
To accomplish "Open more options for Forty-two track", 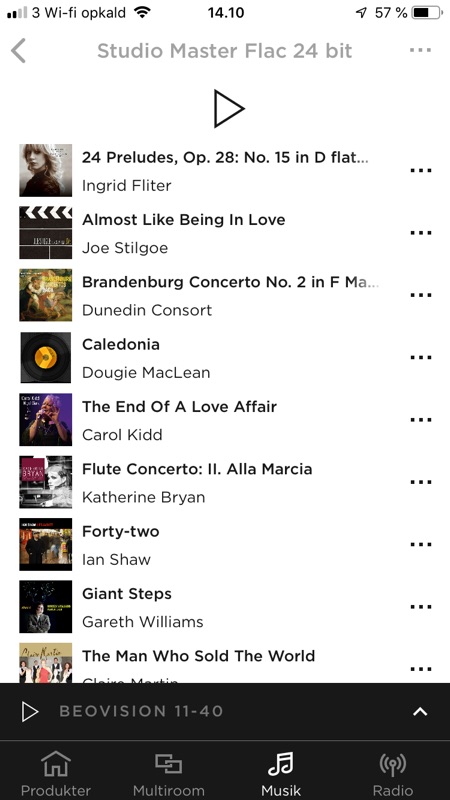I will pyautogui.click(x=420, y=544).
